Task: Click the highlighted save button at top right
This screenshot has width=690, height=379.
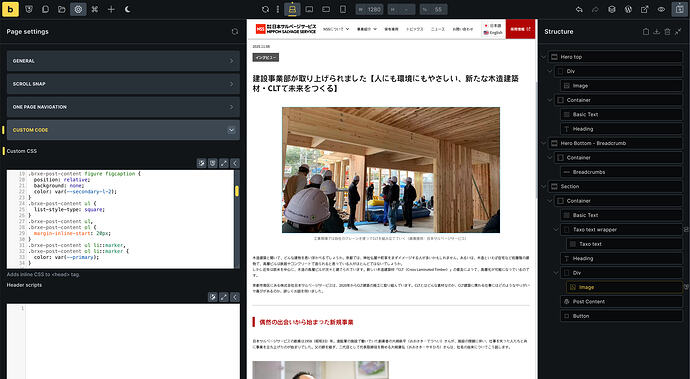Action: point(679,9)
